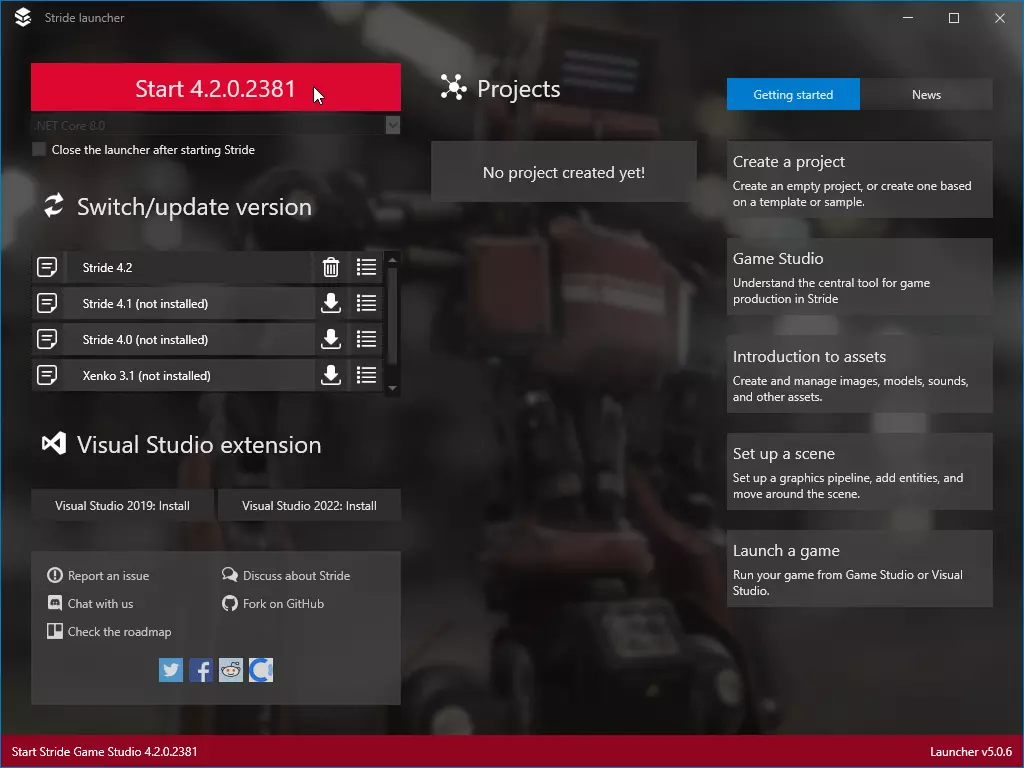This screenshot has height=768, width=1024.
Task: Install Visual Studio 2022 extension
Action: pyautogui.click(x=309, y=505)
